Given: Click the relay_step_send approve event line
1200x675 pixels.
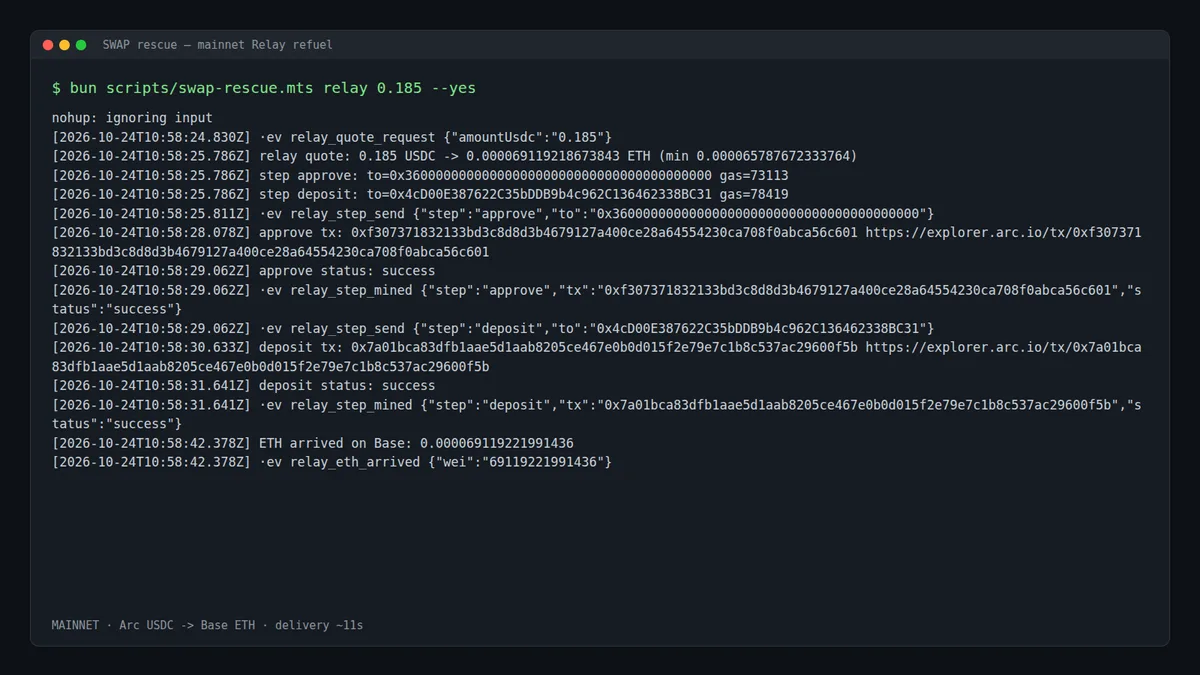Looking at the screenshot, I should tap(493, 213).
